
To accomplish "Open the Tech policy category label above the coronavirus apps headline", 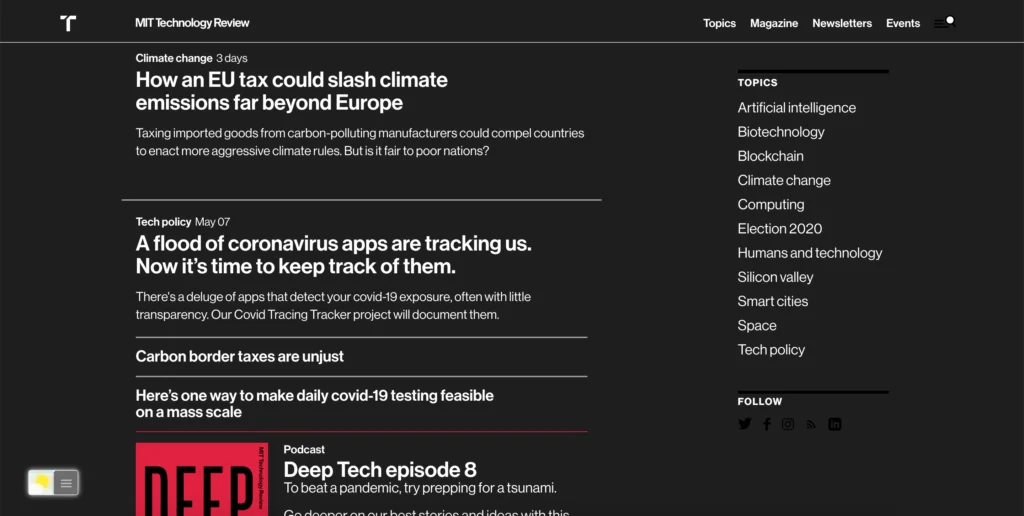I will (163, 222).
